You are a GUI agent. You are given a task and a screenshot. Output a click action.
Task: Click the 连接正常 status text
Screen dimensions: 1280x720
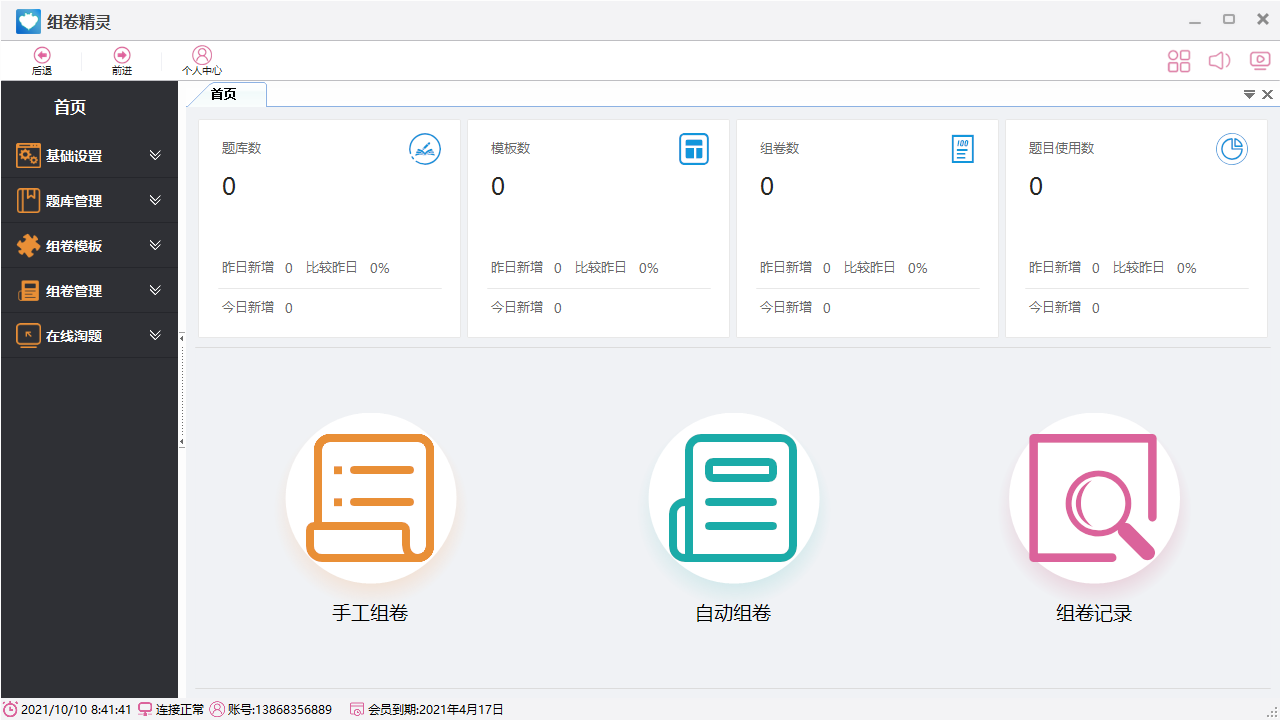180,710
